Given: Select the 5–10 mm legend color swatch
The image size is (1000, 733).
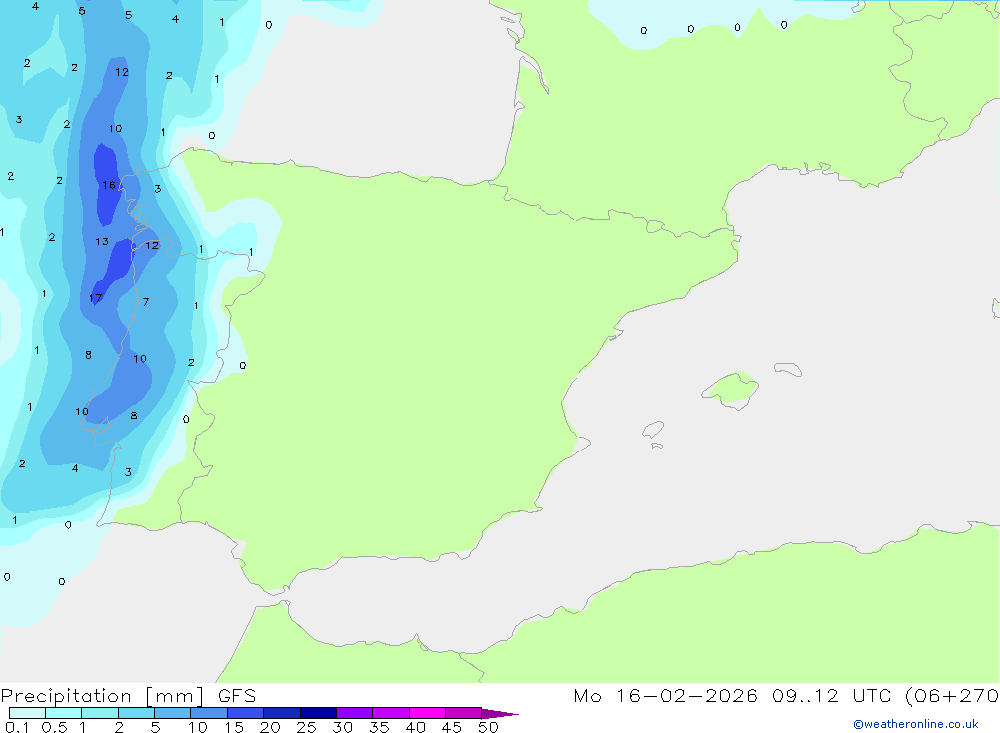Looking at the screenshot, I should pos(172,713).
